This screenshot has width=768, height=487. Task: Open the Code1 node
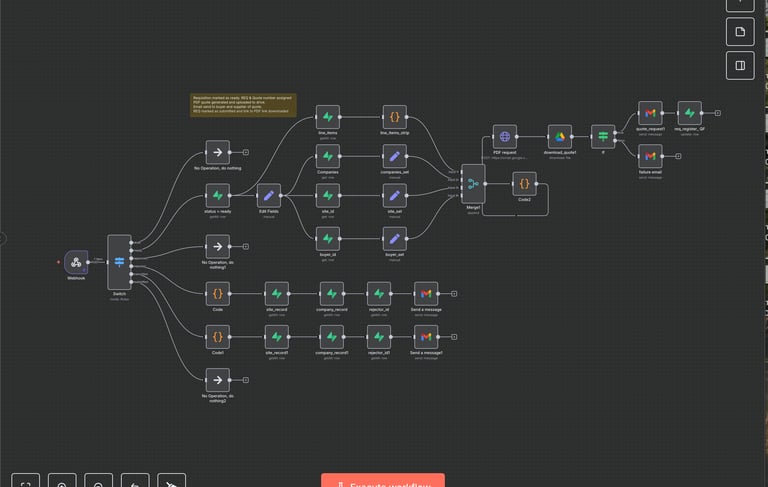pos(217,337)
